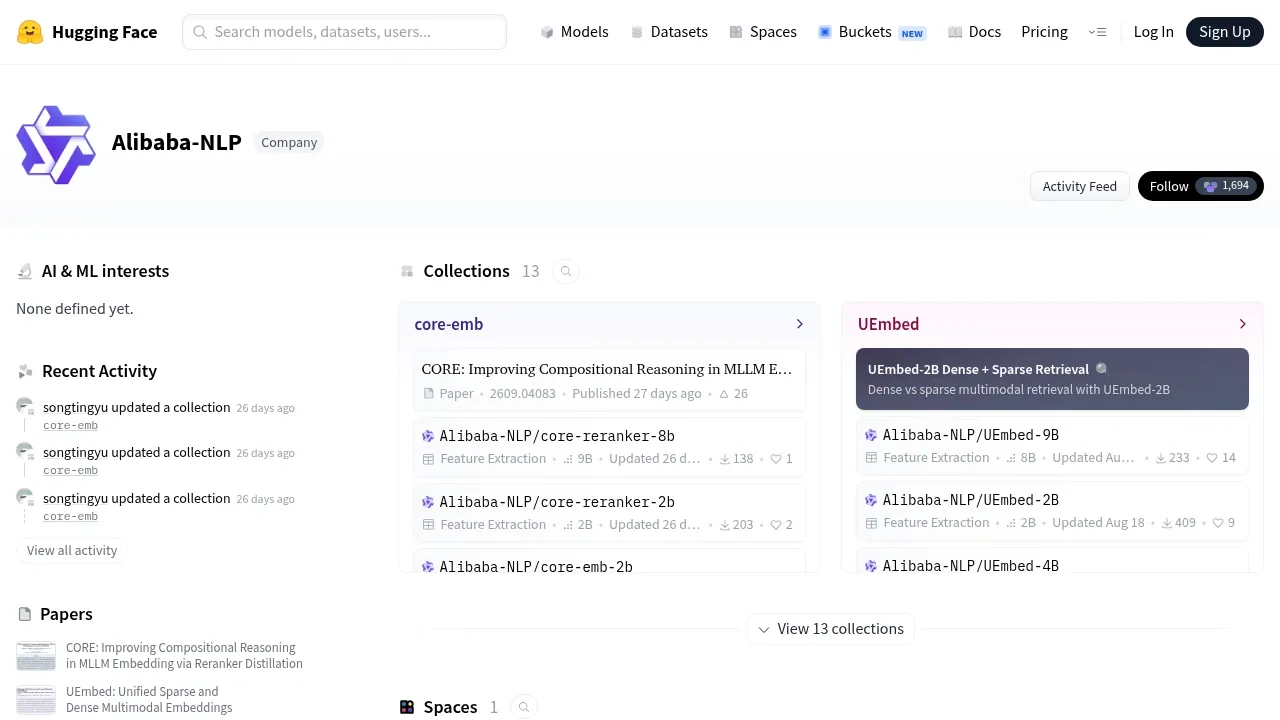Click the Spaces section heading icon
Screen dimensions: 1280x720
[x=407, y=707]
